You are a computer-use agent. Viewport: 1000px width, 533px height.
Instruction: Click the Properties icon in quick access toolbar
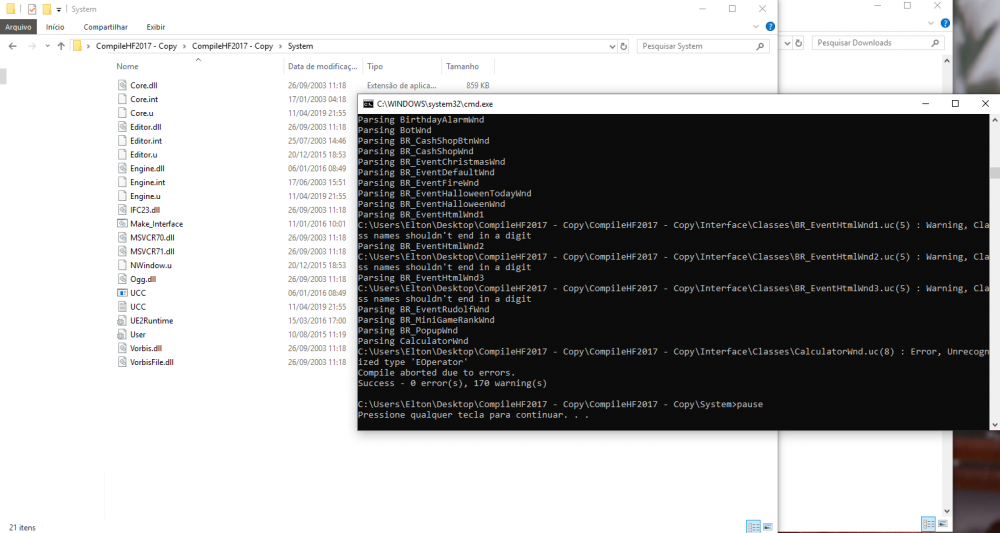click(32, 9)
